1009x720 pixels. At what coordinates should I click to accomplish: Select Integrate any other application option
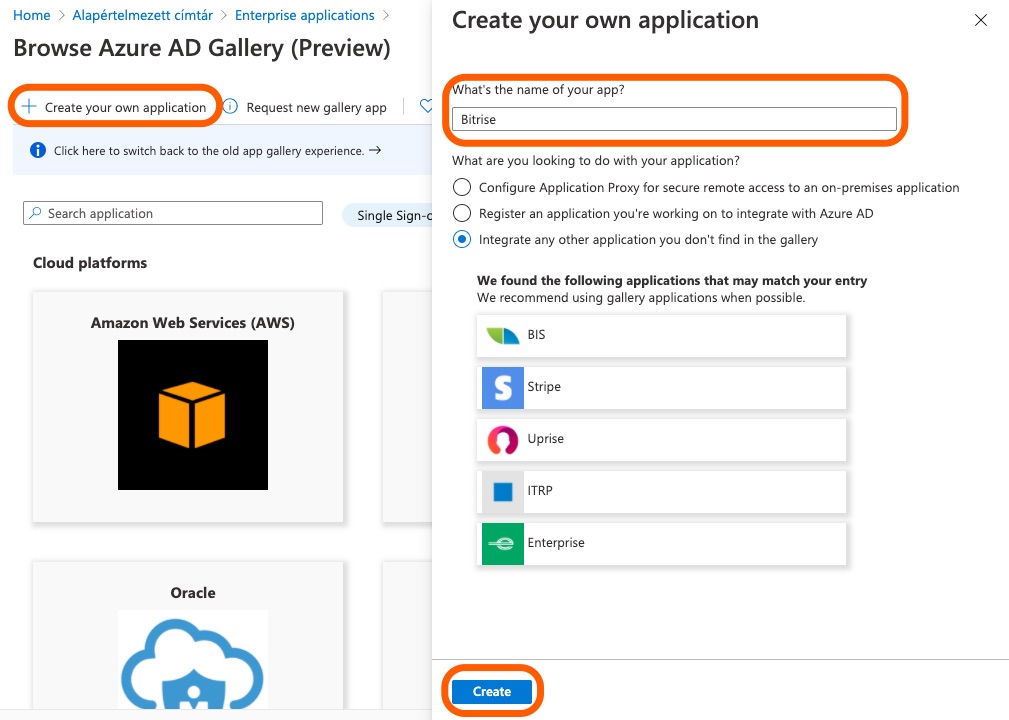460,239
